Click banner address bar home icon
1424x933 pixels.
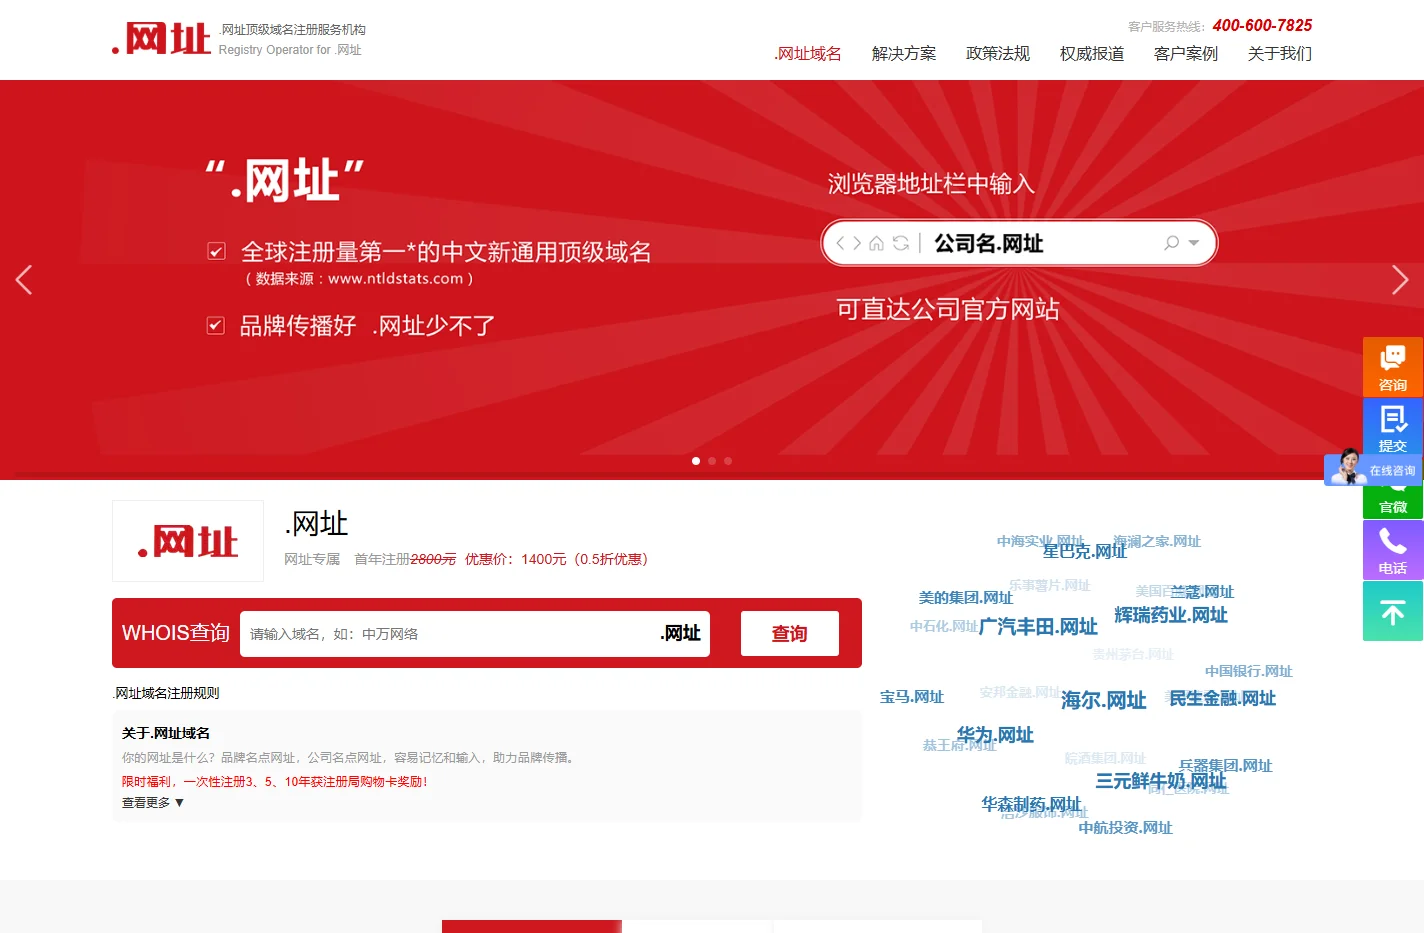[877, 243]
